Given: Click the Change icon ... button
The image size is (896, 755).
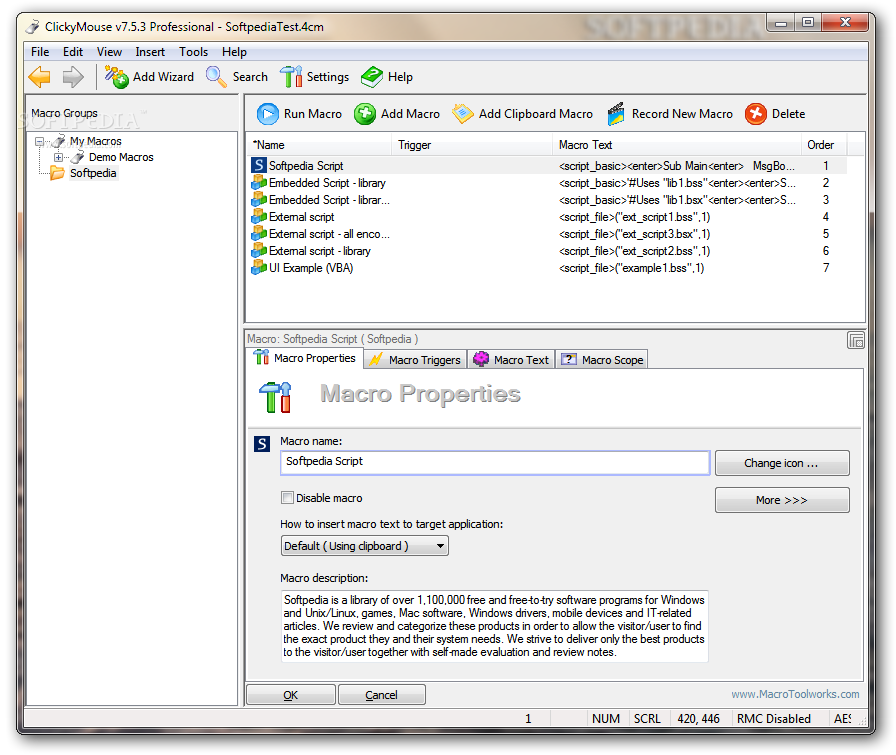Looking at the screenshot, I should [x=782, y=463].
